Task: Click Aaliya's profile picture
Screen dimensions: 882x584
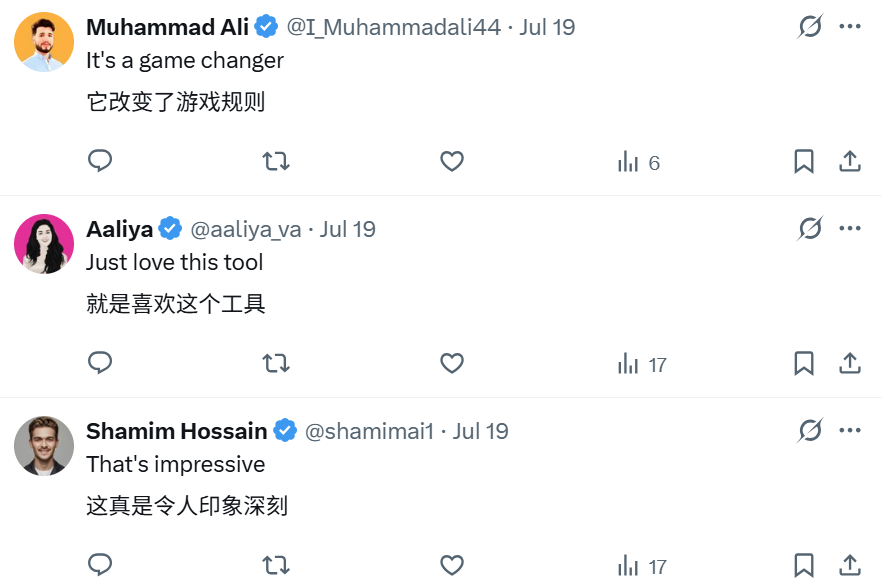Action: [x=43, y=243]
